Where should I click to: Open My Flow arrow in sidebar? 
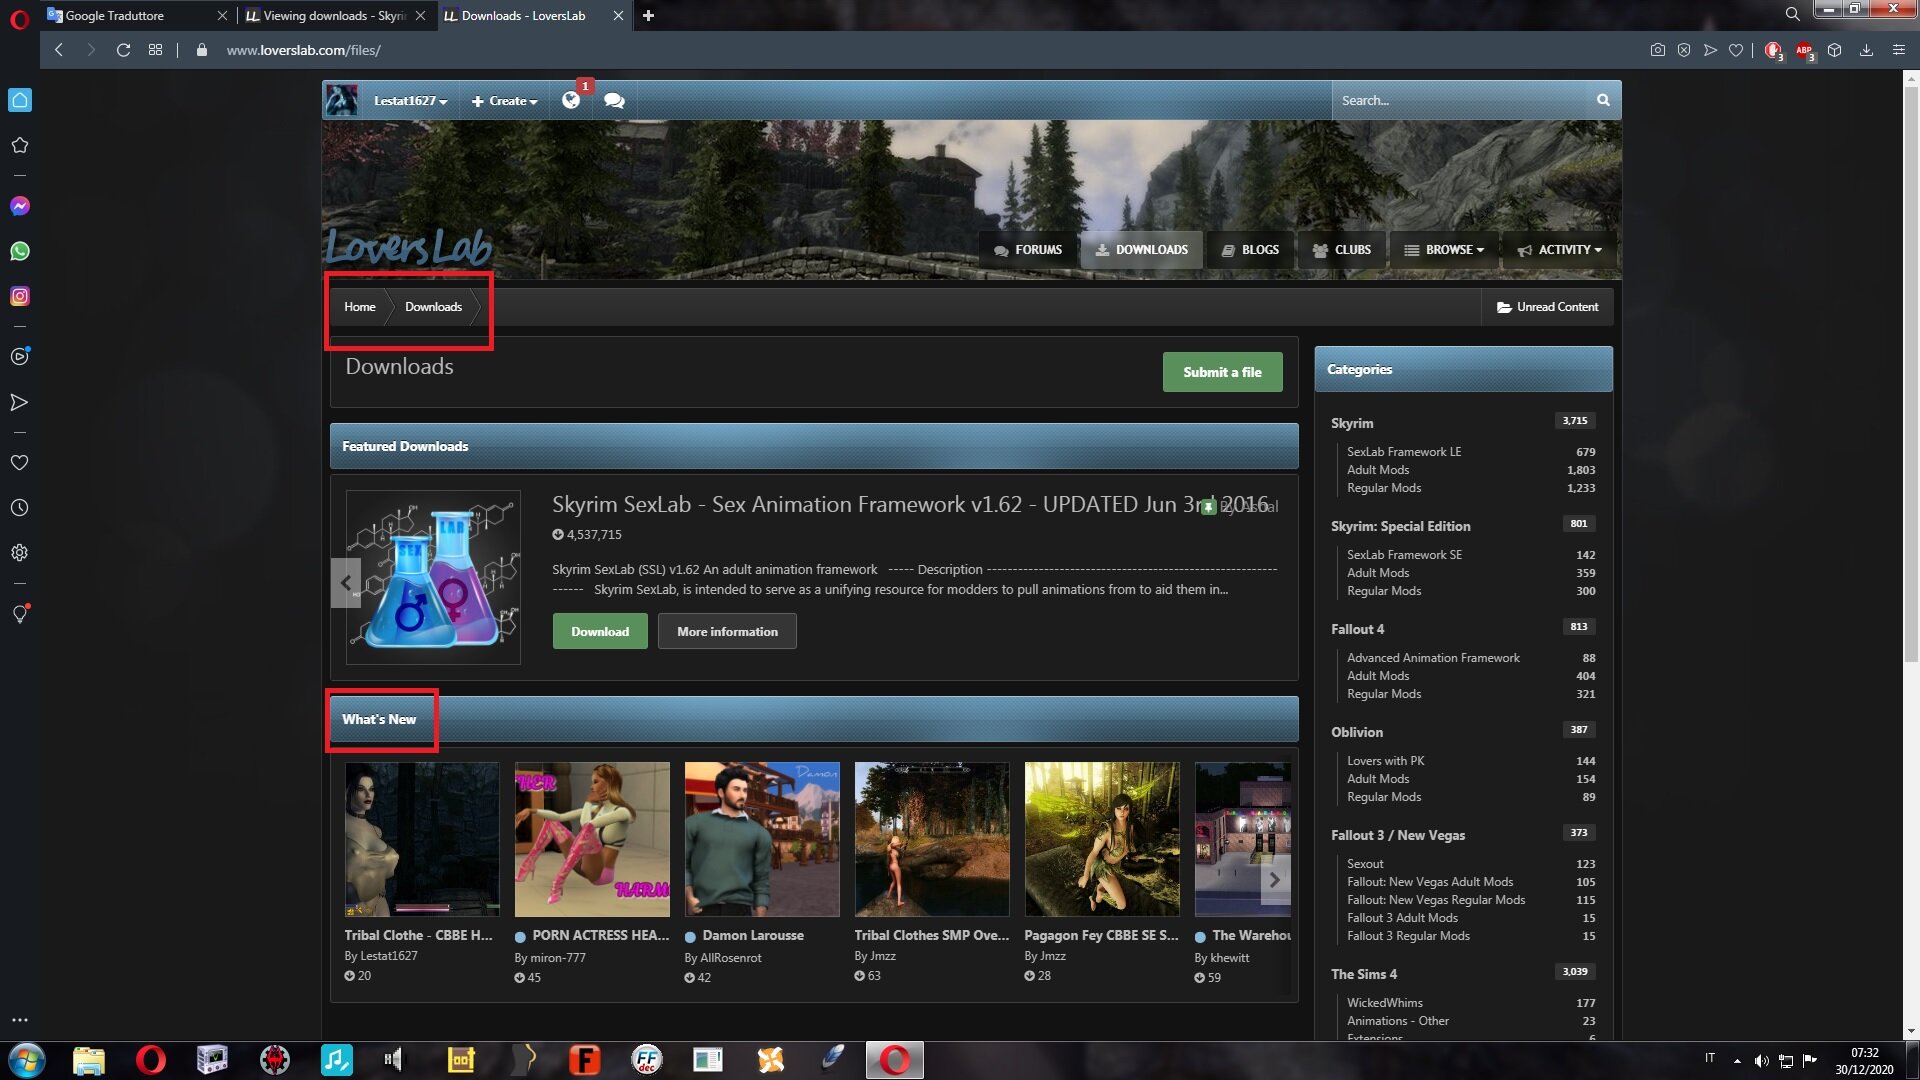pyautogui.click(x=20, y=402)
